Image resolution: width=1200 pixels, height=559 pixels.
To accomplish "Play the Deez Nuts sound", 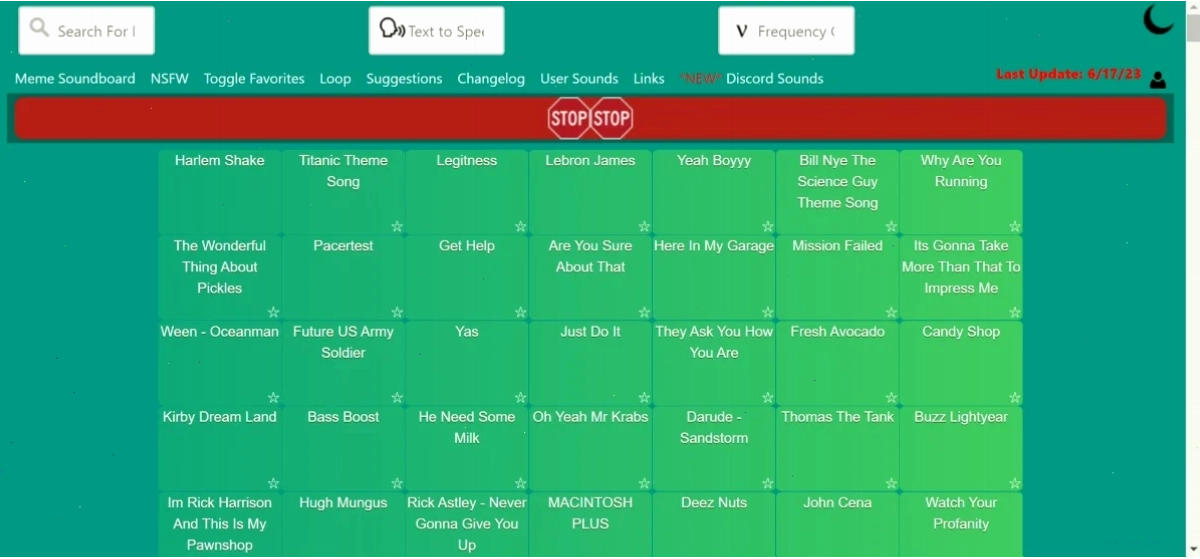I will point(714,525).
